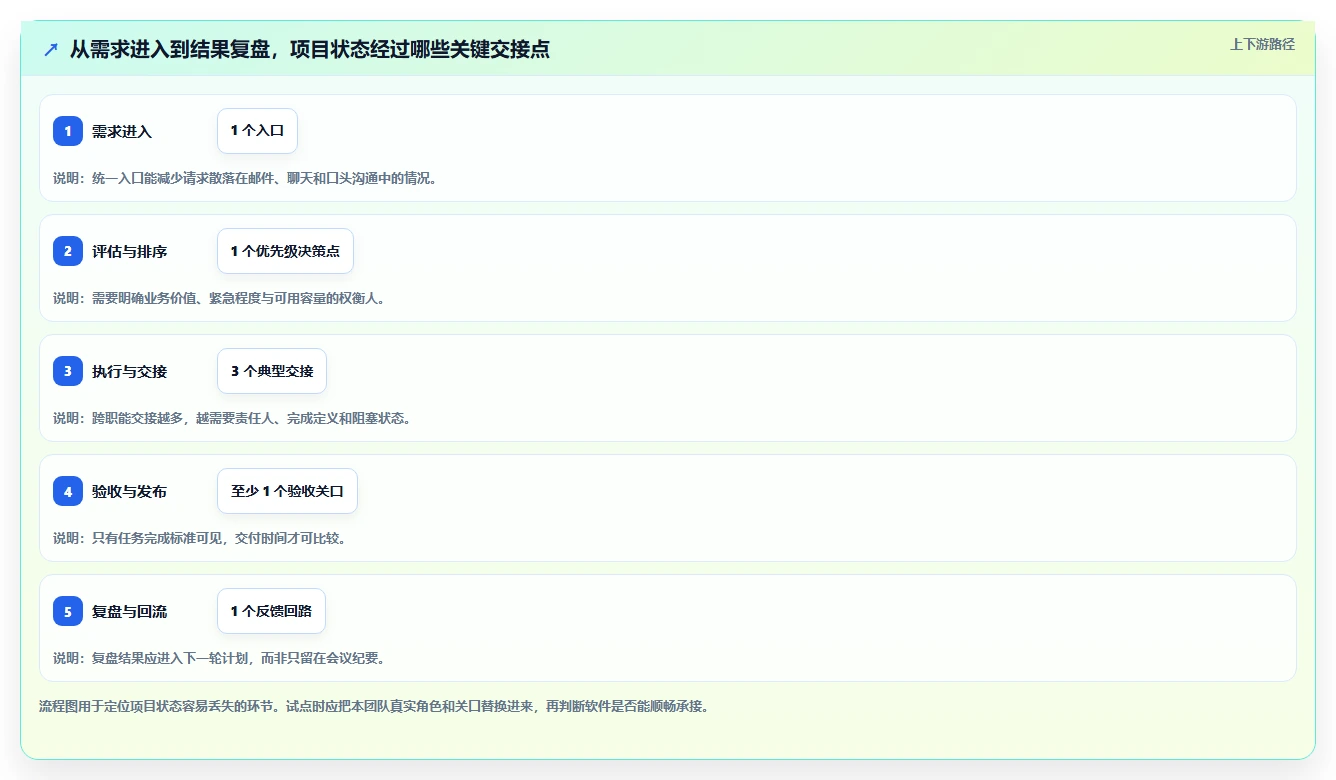Screen dimensions: 1336x780
Task: Click the footer note starting 流程图用于定位
Action: pyautogui.click(x=374, y=706)
